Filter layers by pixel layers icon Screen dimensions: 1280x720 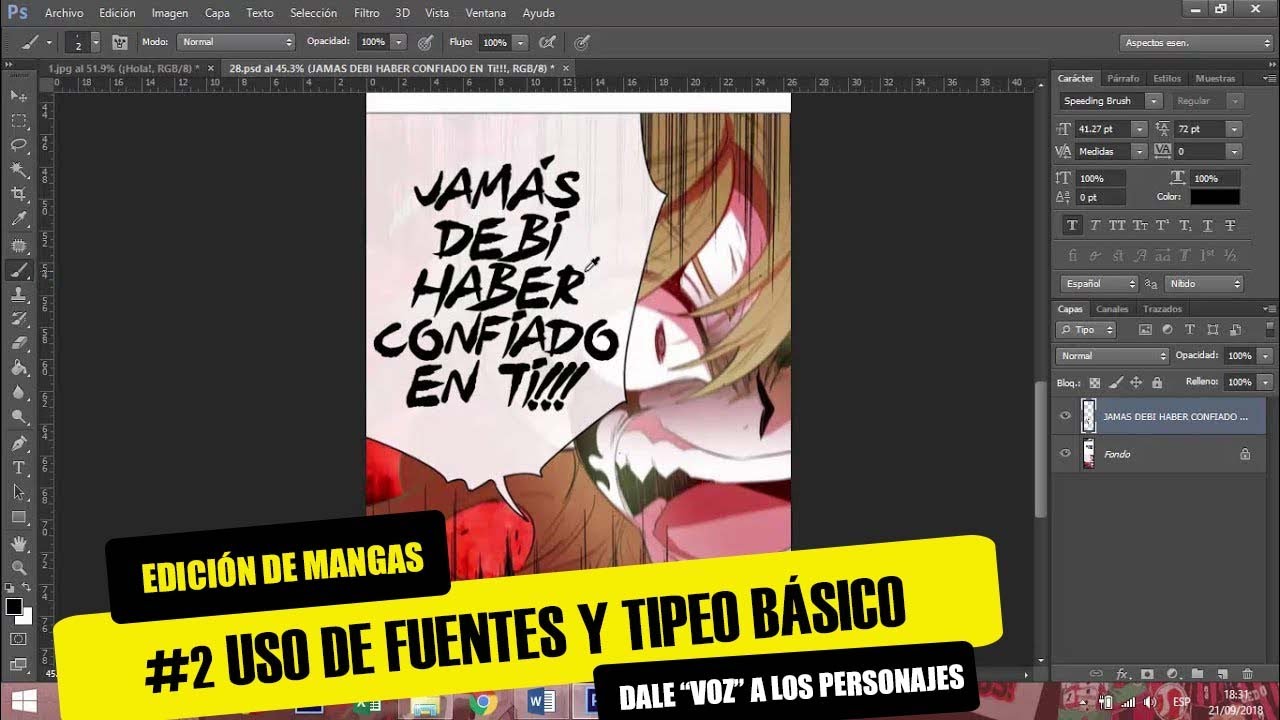[x=1145, y=329]
